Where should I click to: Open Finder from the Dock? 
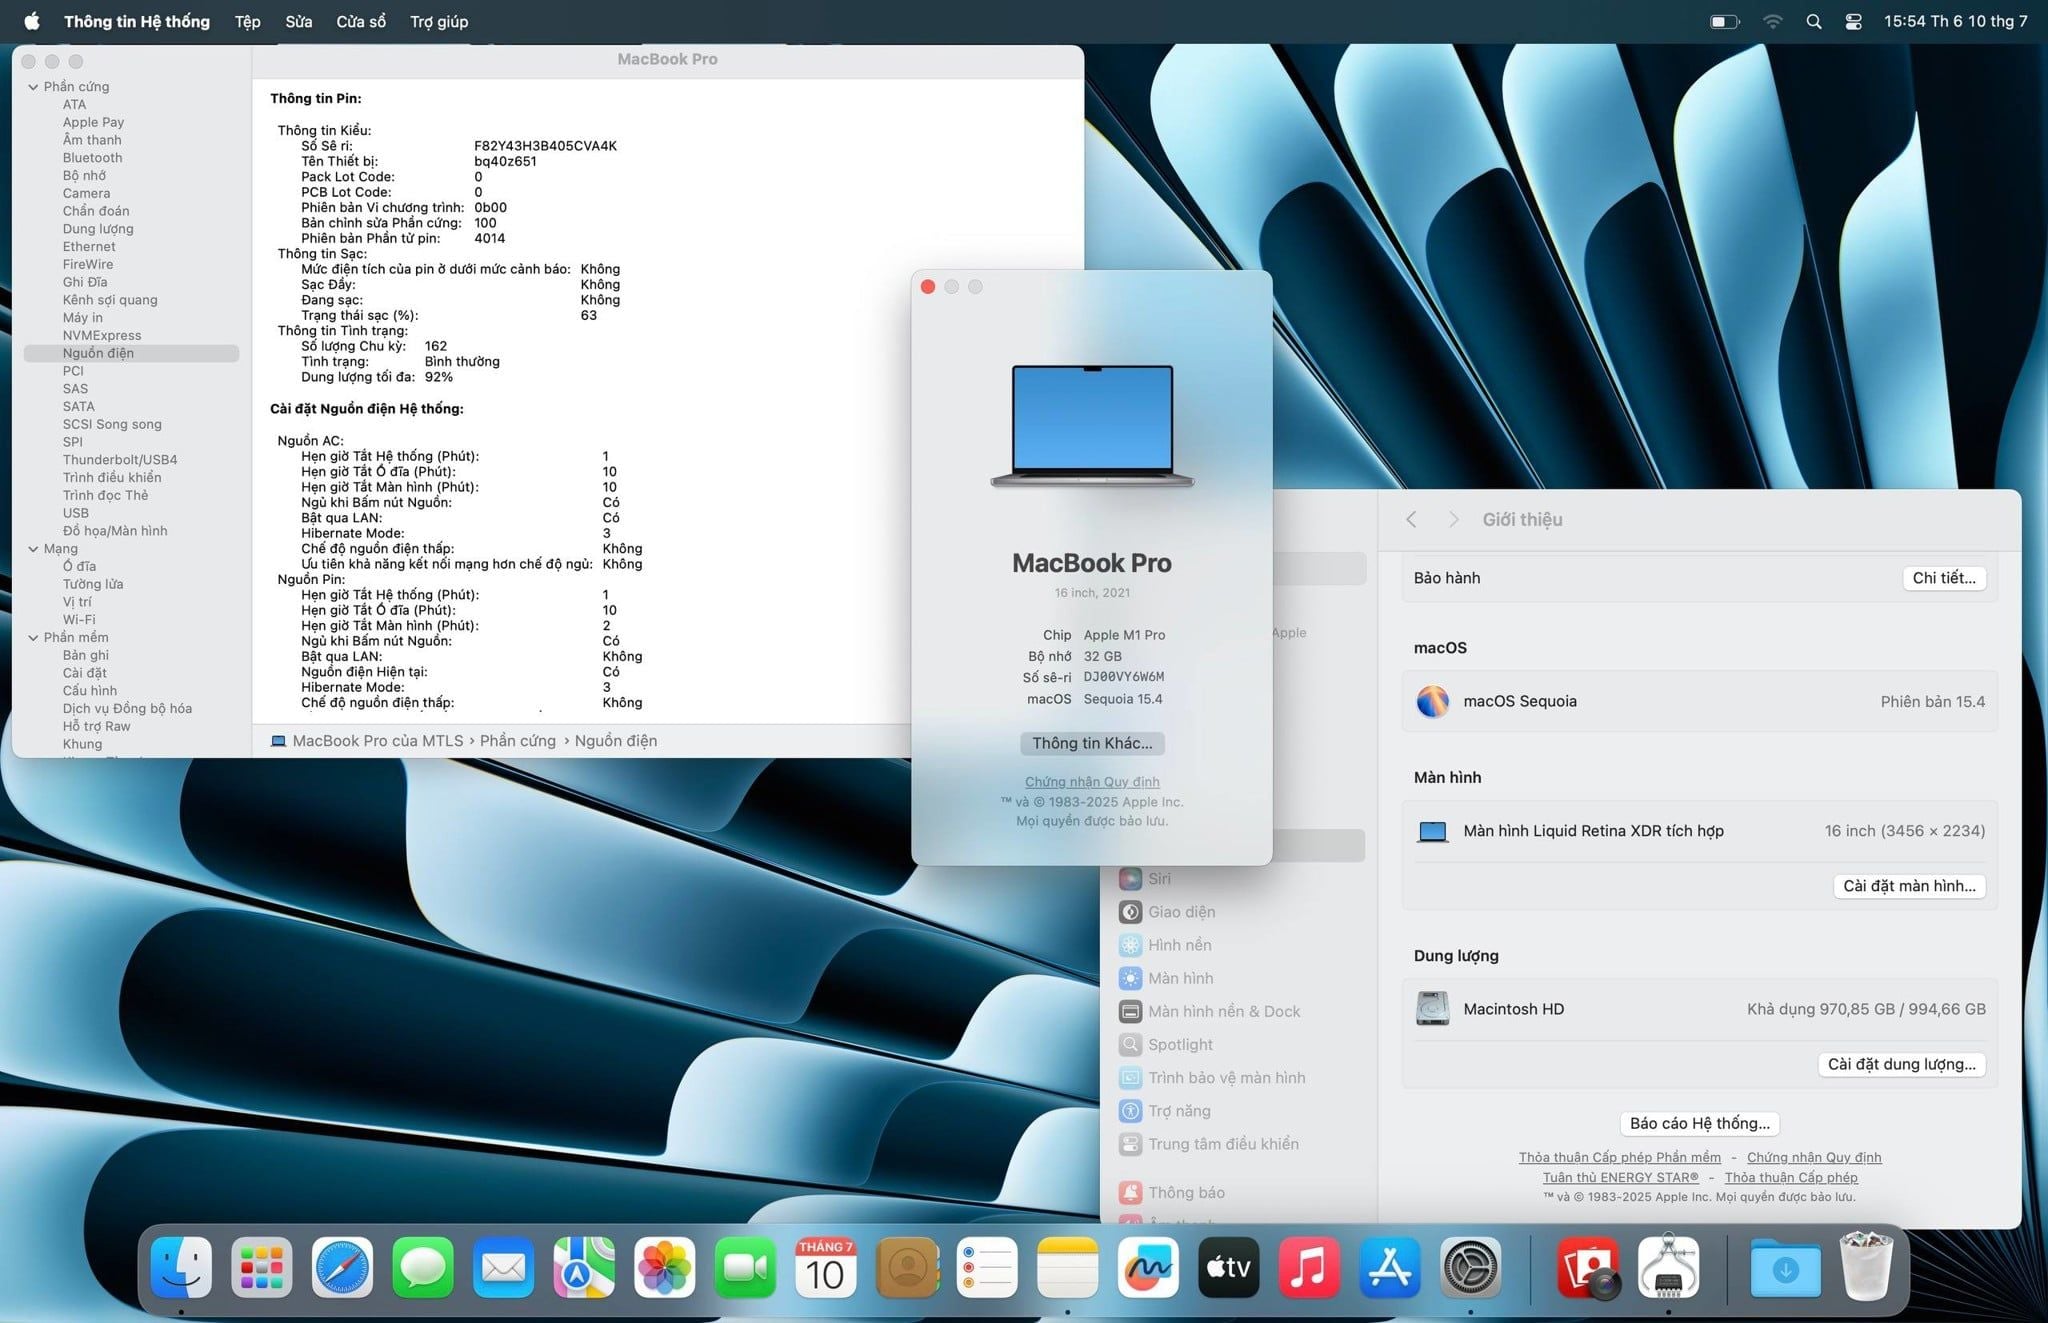[181, 1268]
